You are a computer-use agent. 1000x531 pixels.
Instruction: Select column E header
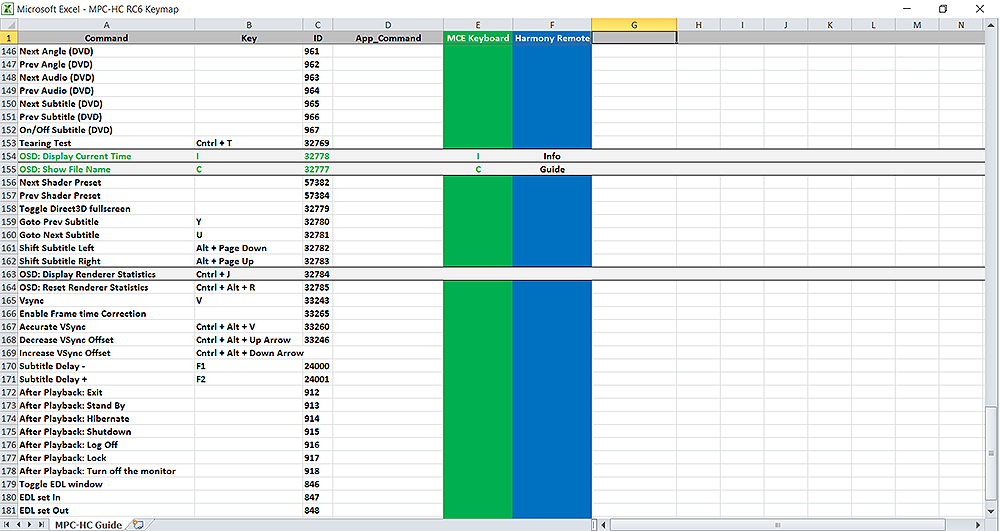tap(478, 25)
